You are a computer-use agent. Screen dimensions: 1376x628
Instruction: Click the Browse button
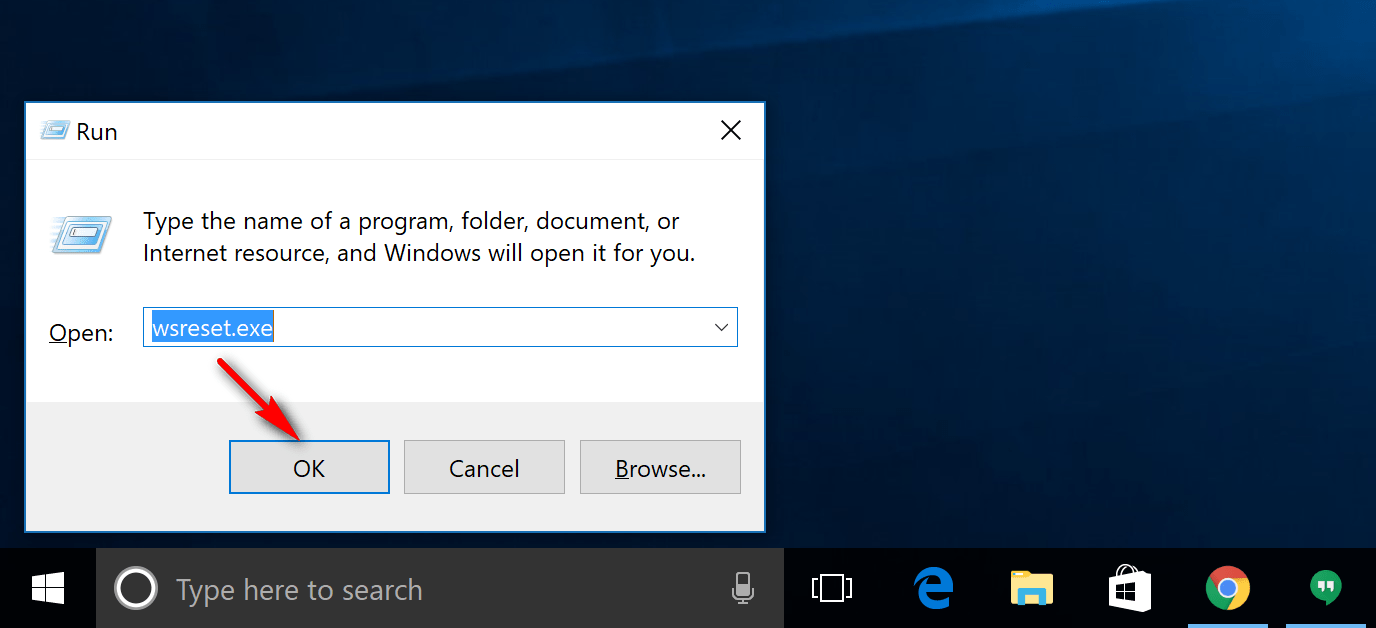click(x=660, y=467)
